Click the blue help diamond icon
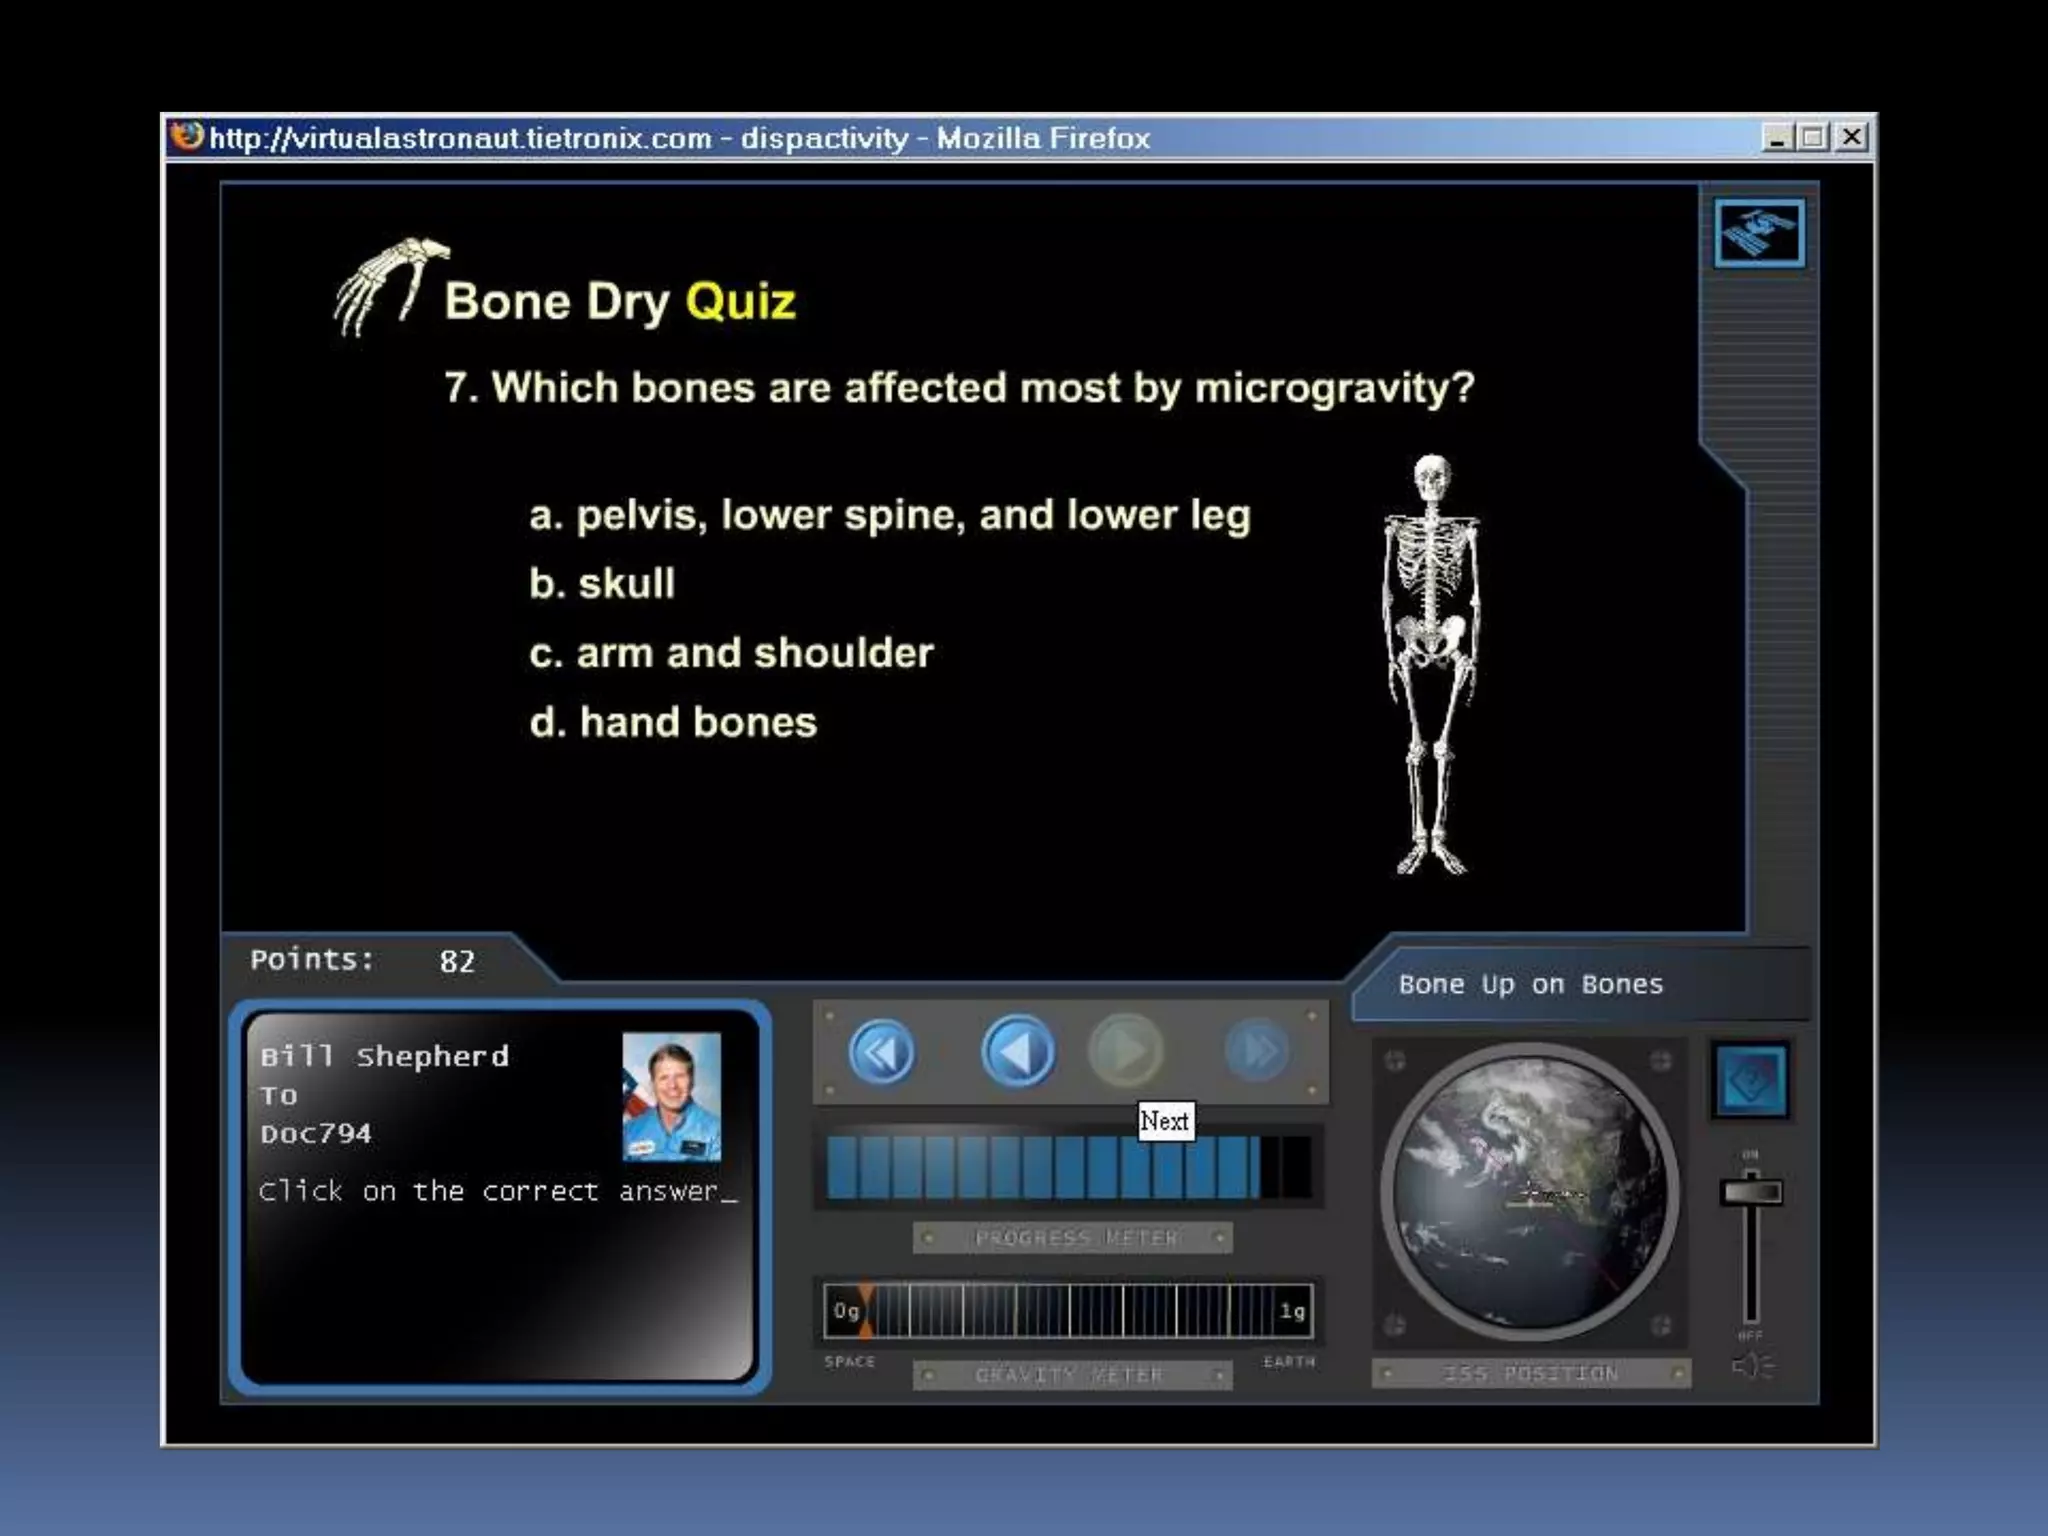2048x1536 pixels. 1750,1081
